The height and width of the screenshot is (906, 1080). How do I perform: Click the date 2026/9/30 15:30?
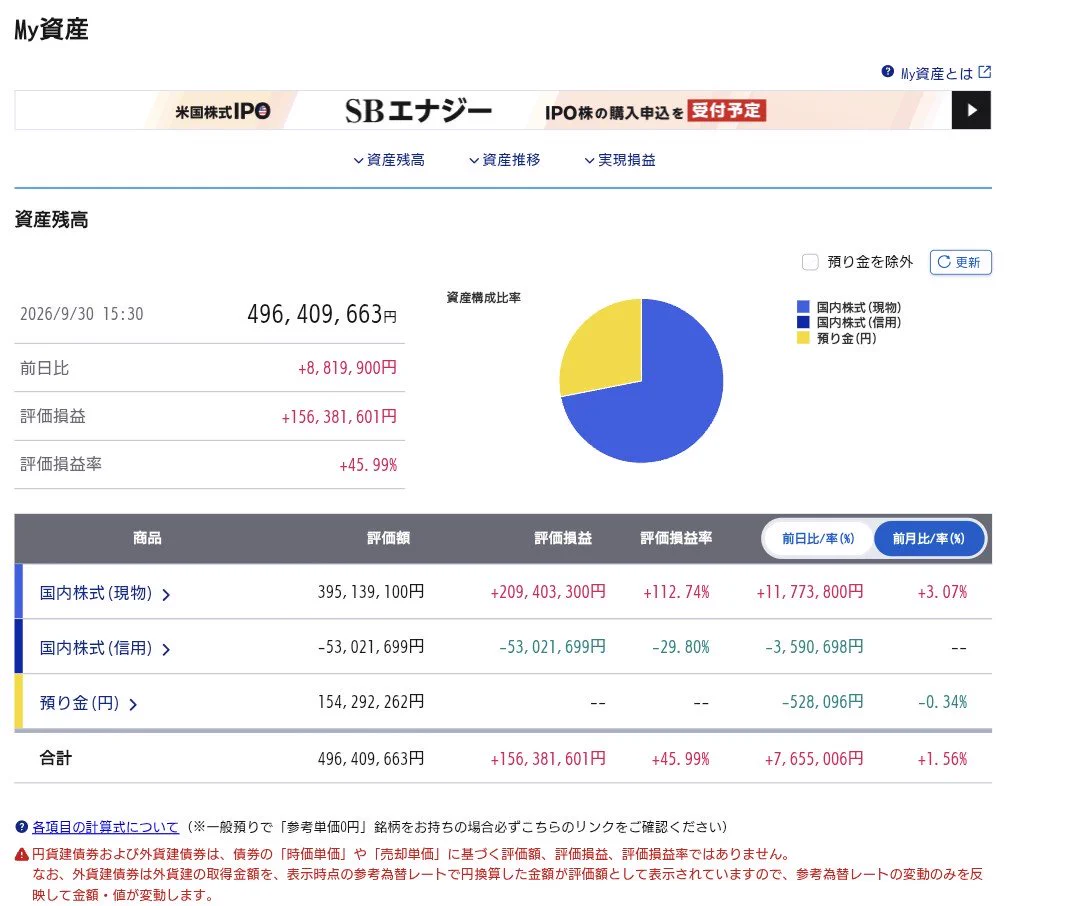point(81,314)
